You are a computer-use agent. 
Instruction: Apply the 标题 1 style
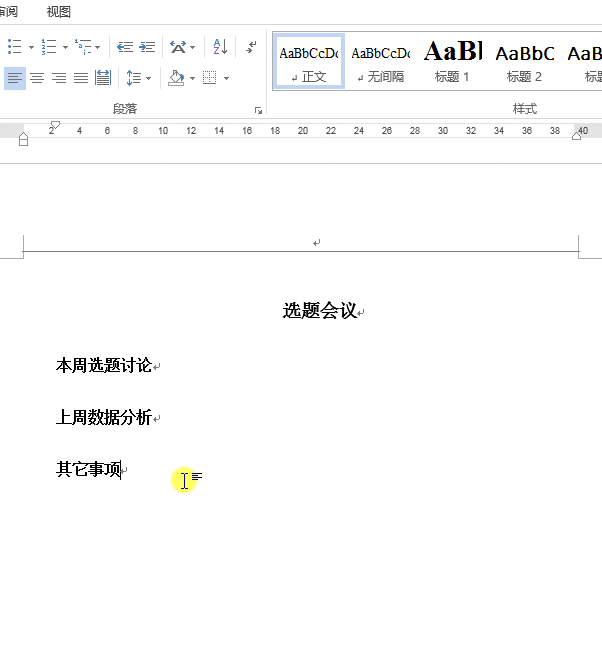[x=452, y=61]
